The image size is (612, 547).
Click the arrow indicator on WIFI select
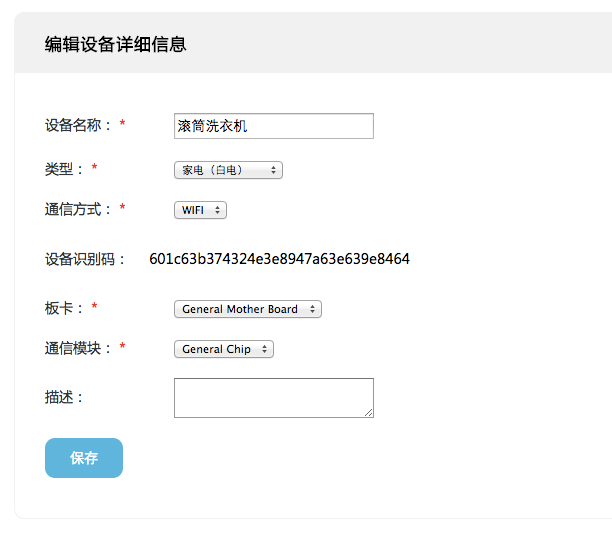pos(217,210)
